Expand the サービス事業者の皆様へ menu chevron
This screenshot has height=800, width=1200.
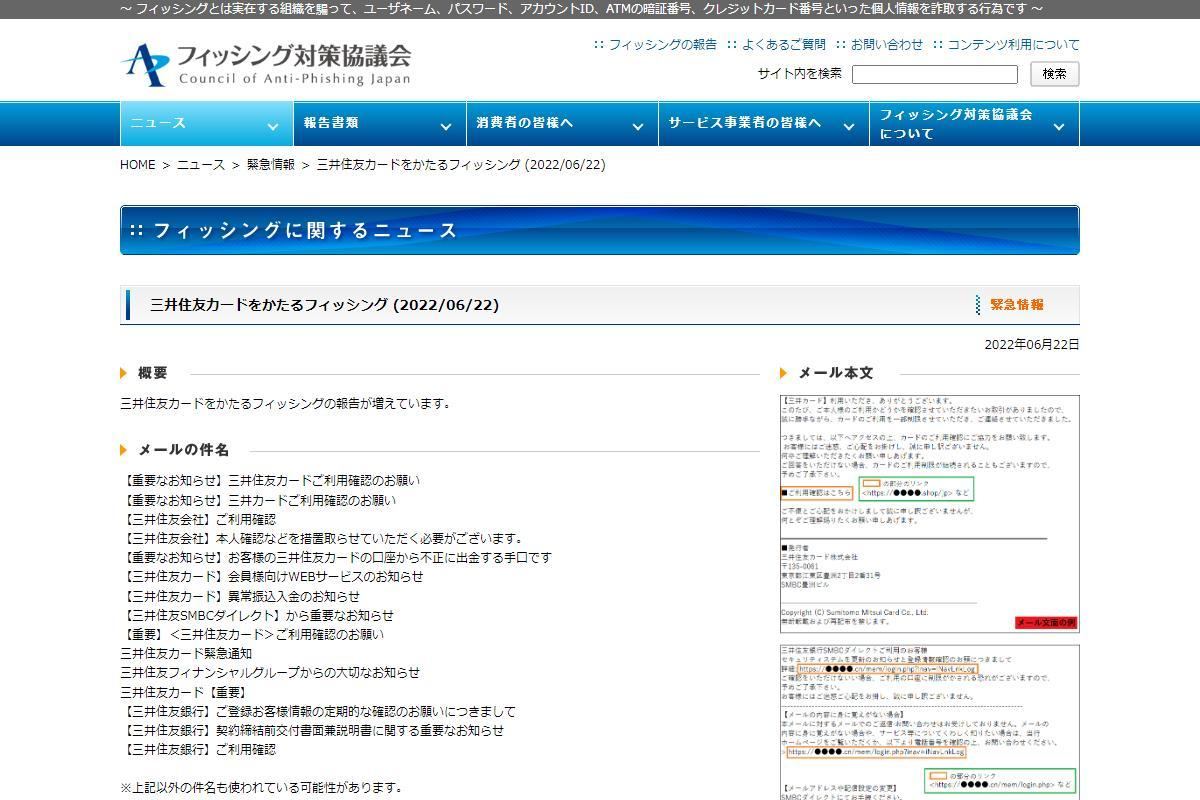click(x=848, y=127)
